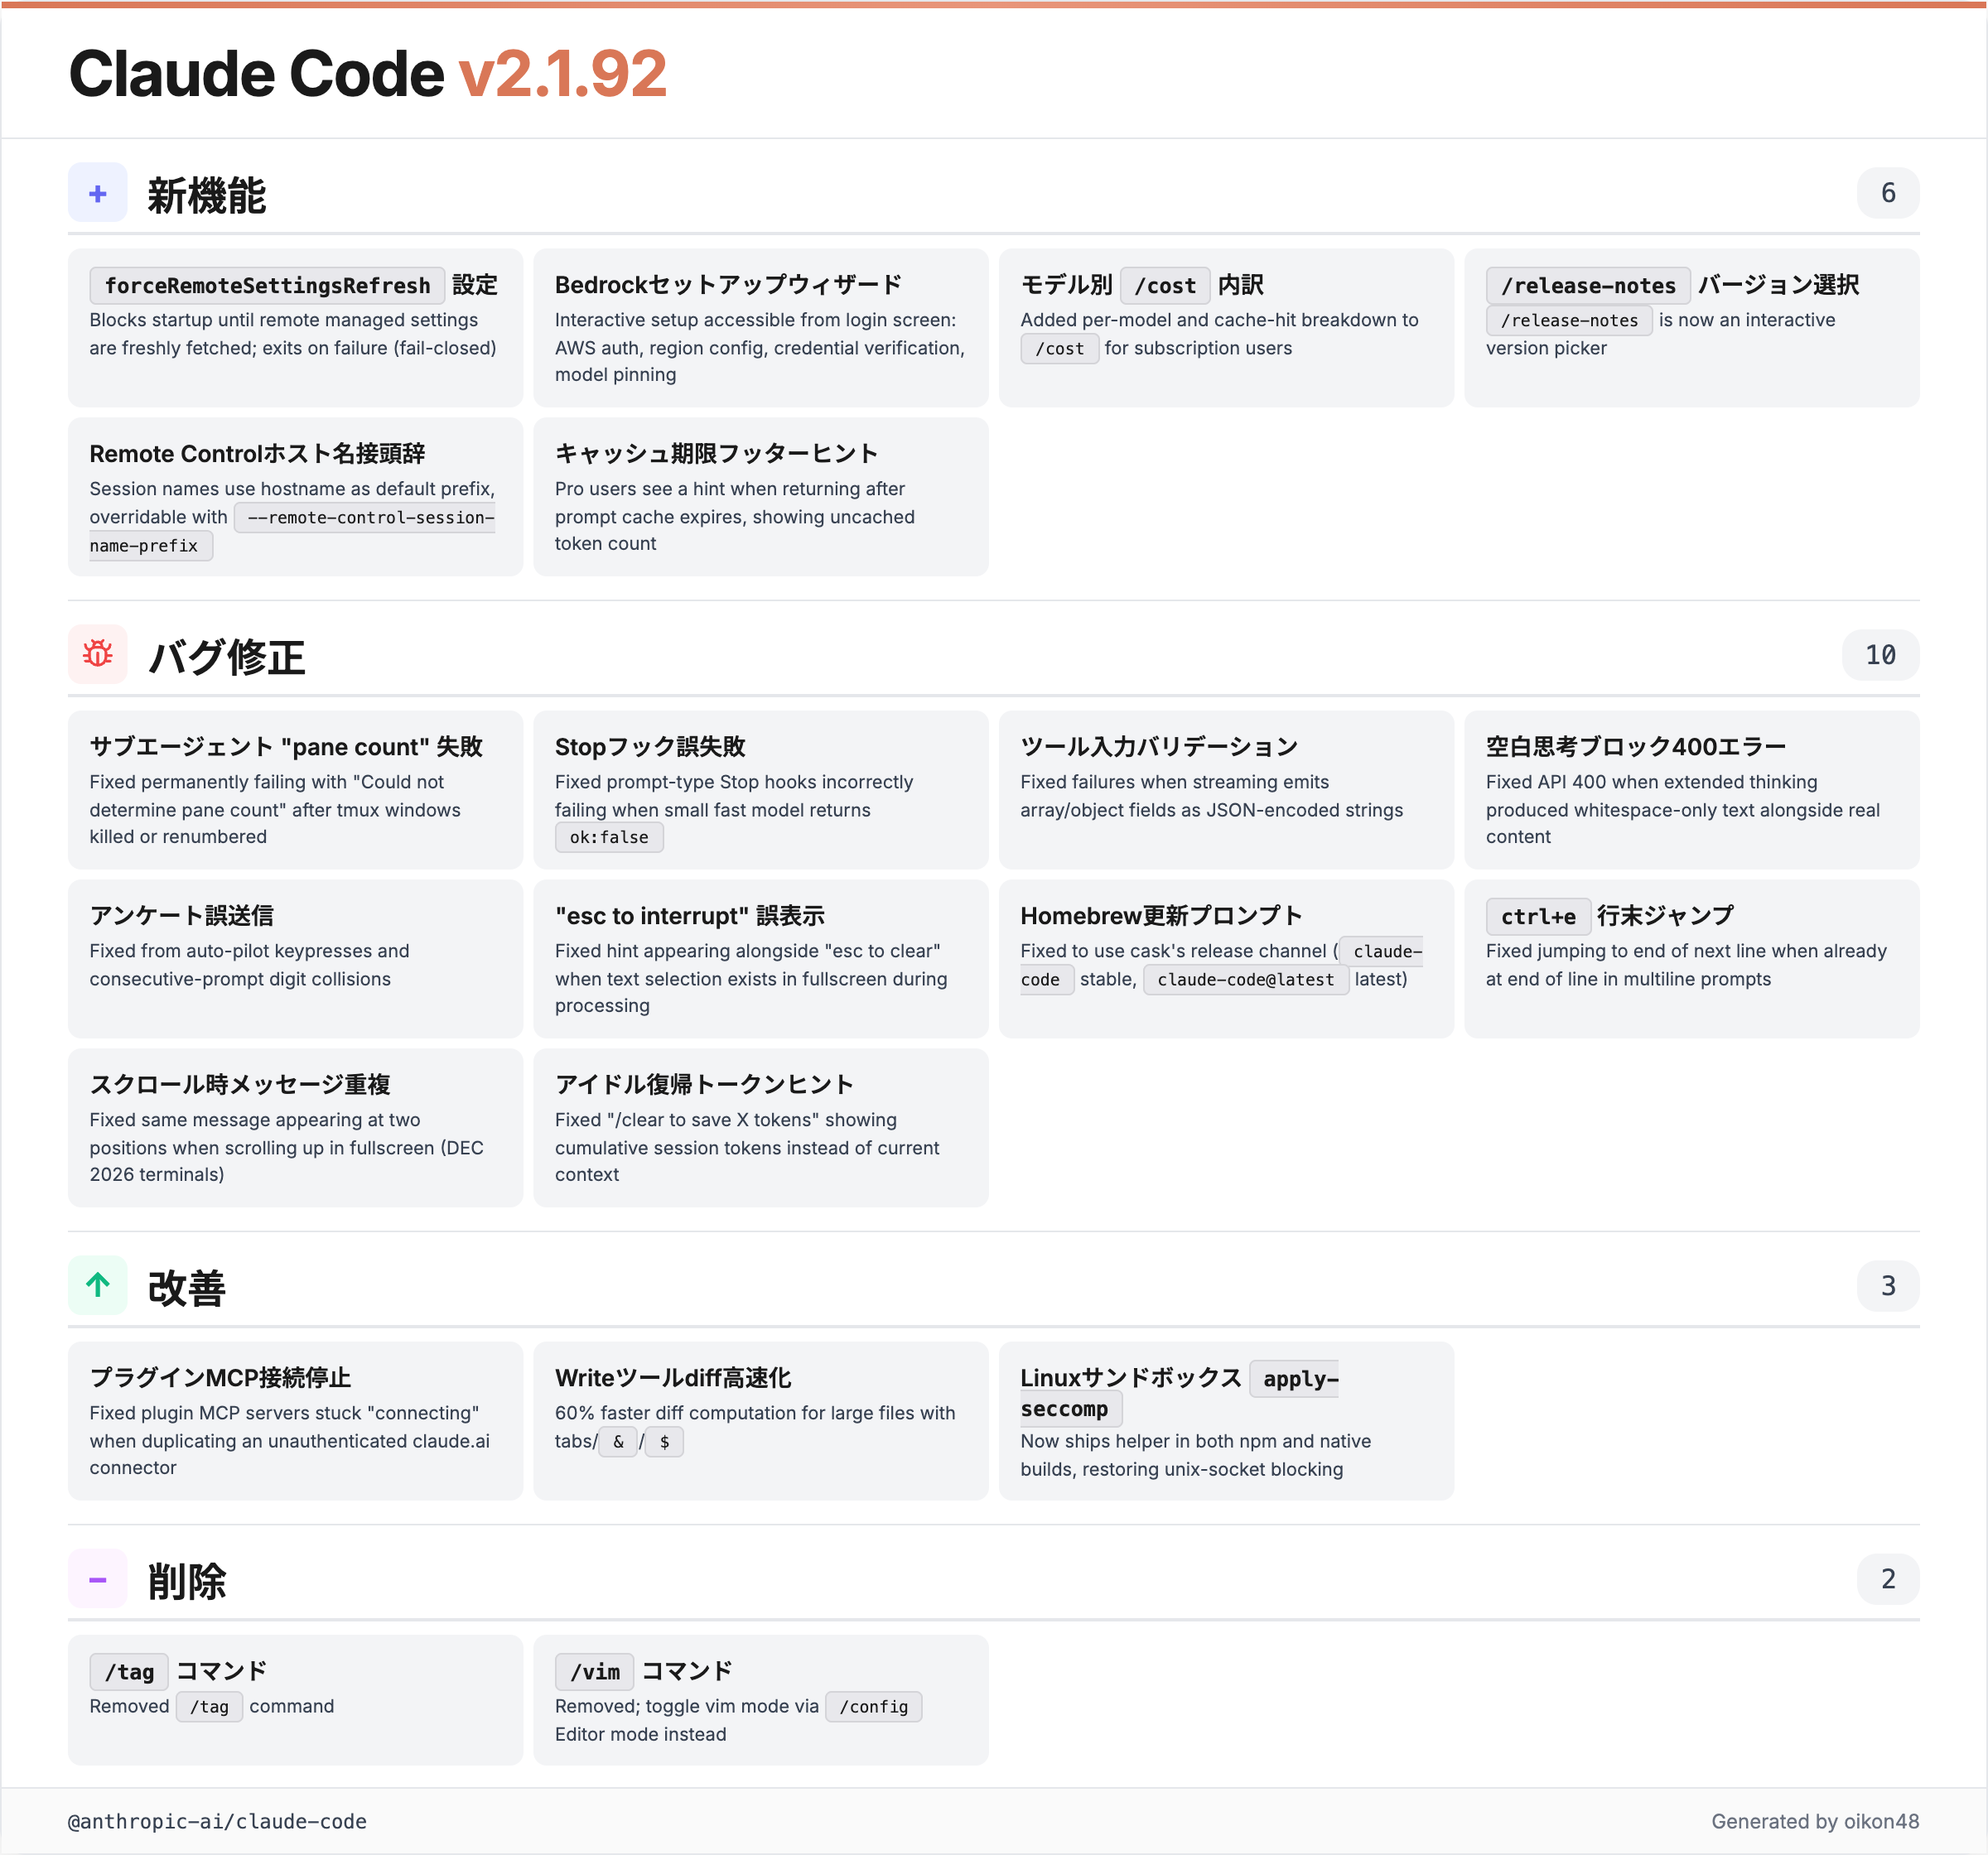Click the ツール入力バリデーション card title

(1159, 747)
